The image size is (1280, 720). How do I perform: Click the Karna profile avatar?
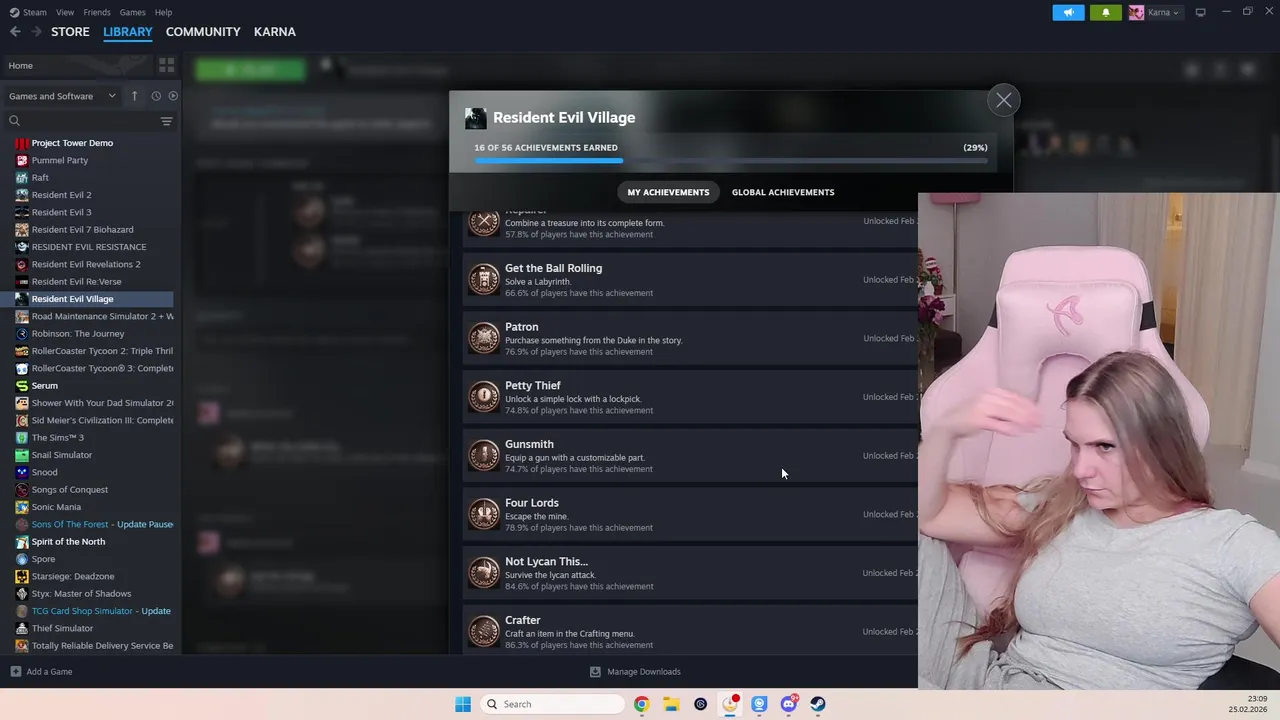1136,12
